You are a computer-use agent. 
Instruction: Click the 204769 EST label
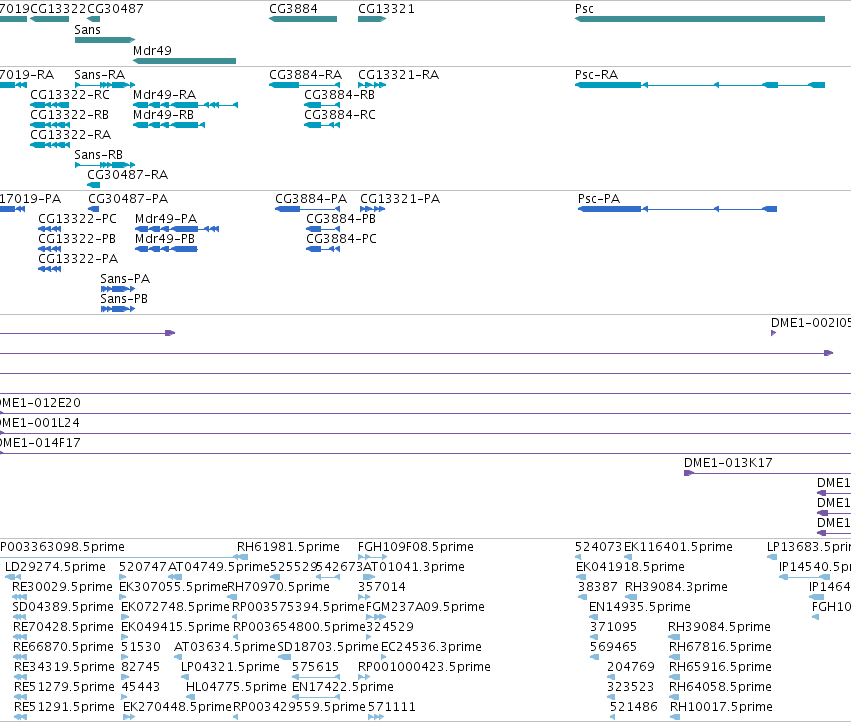(631, 667)
